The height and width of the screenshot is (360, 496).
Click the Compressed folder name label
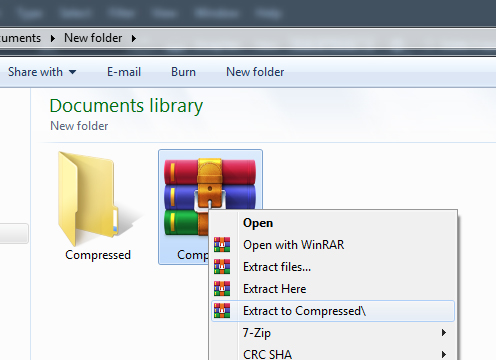98,255
